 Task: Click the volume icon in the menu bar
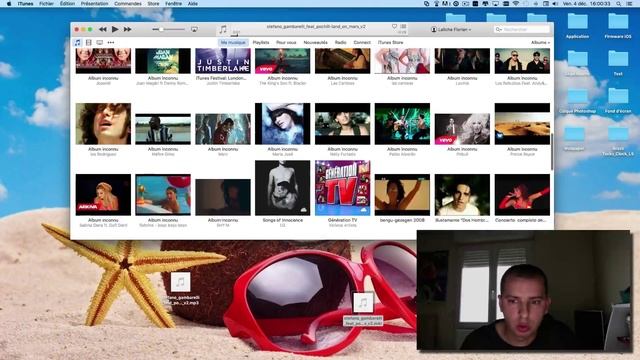coord(555,3)
